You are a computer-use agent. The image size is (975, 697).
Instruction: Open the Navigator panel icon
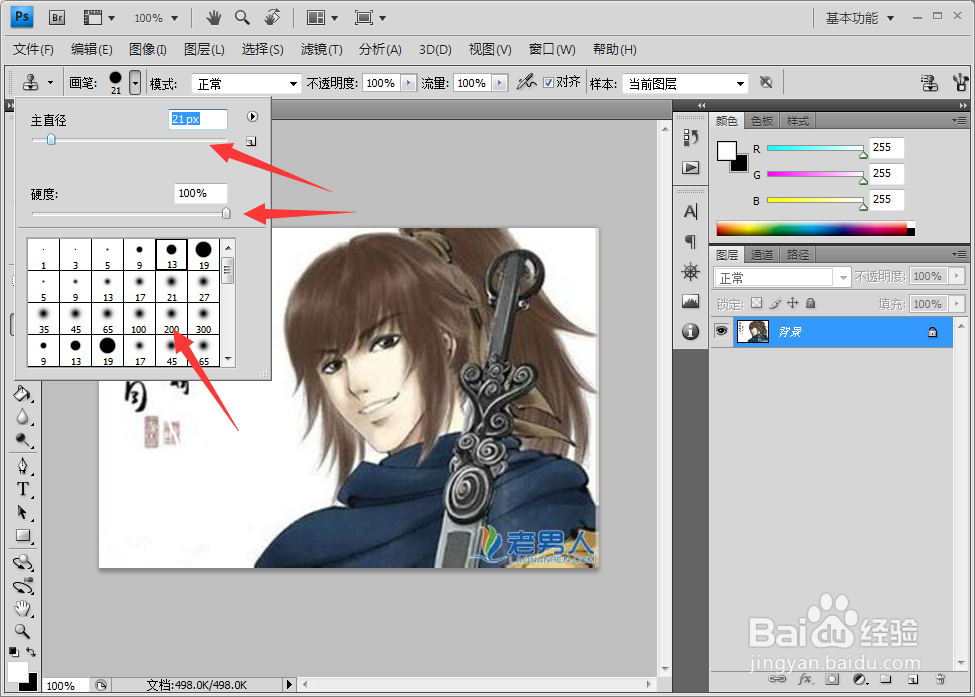690,272
